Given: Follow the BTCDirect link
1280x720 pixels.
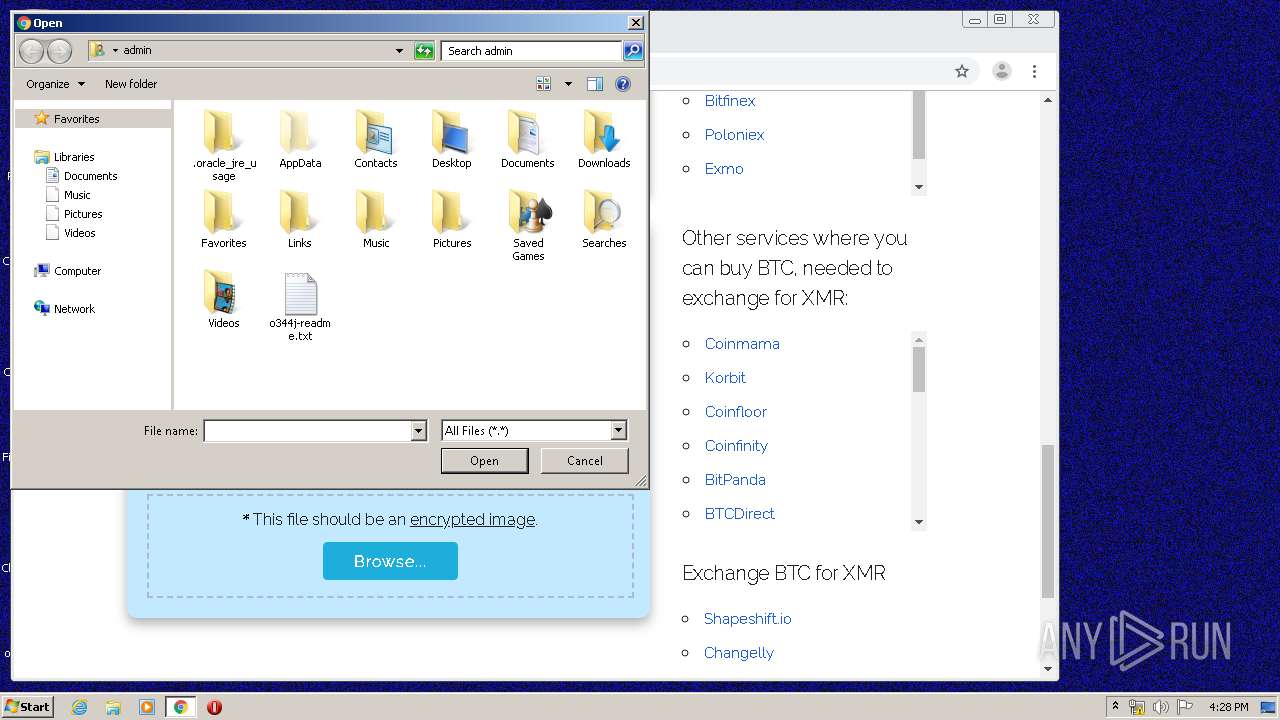Looking at the screenshot, I should [740, 514].
